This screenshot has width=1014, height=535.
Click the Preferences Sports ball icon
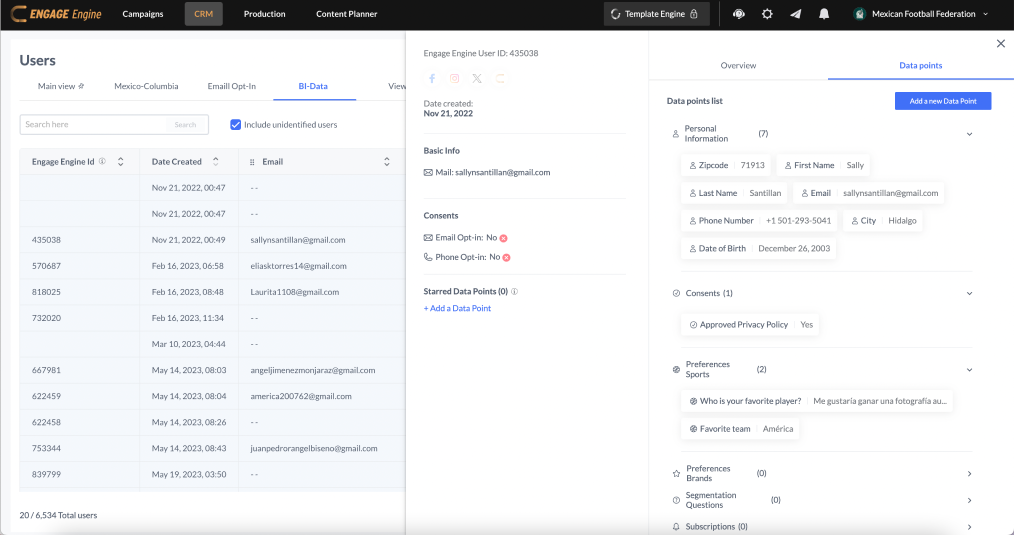(676, 369)
